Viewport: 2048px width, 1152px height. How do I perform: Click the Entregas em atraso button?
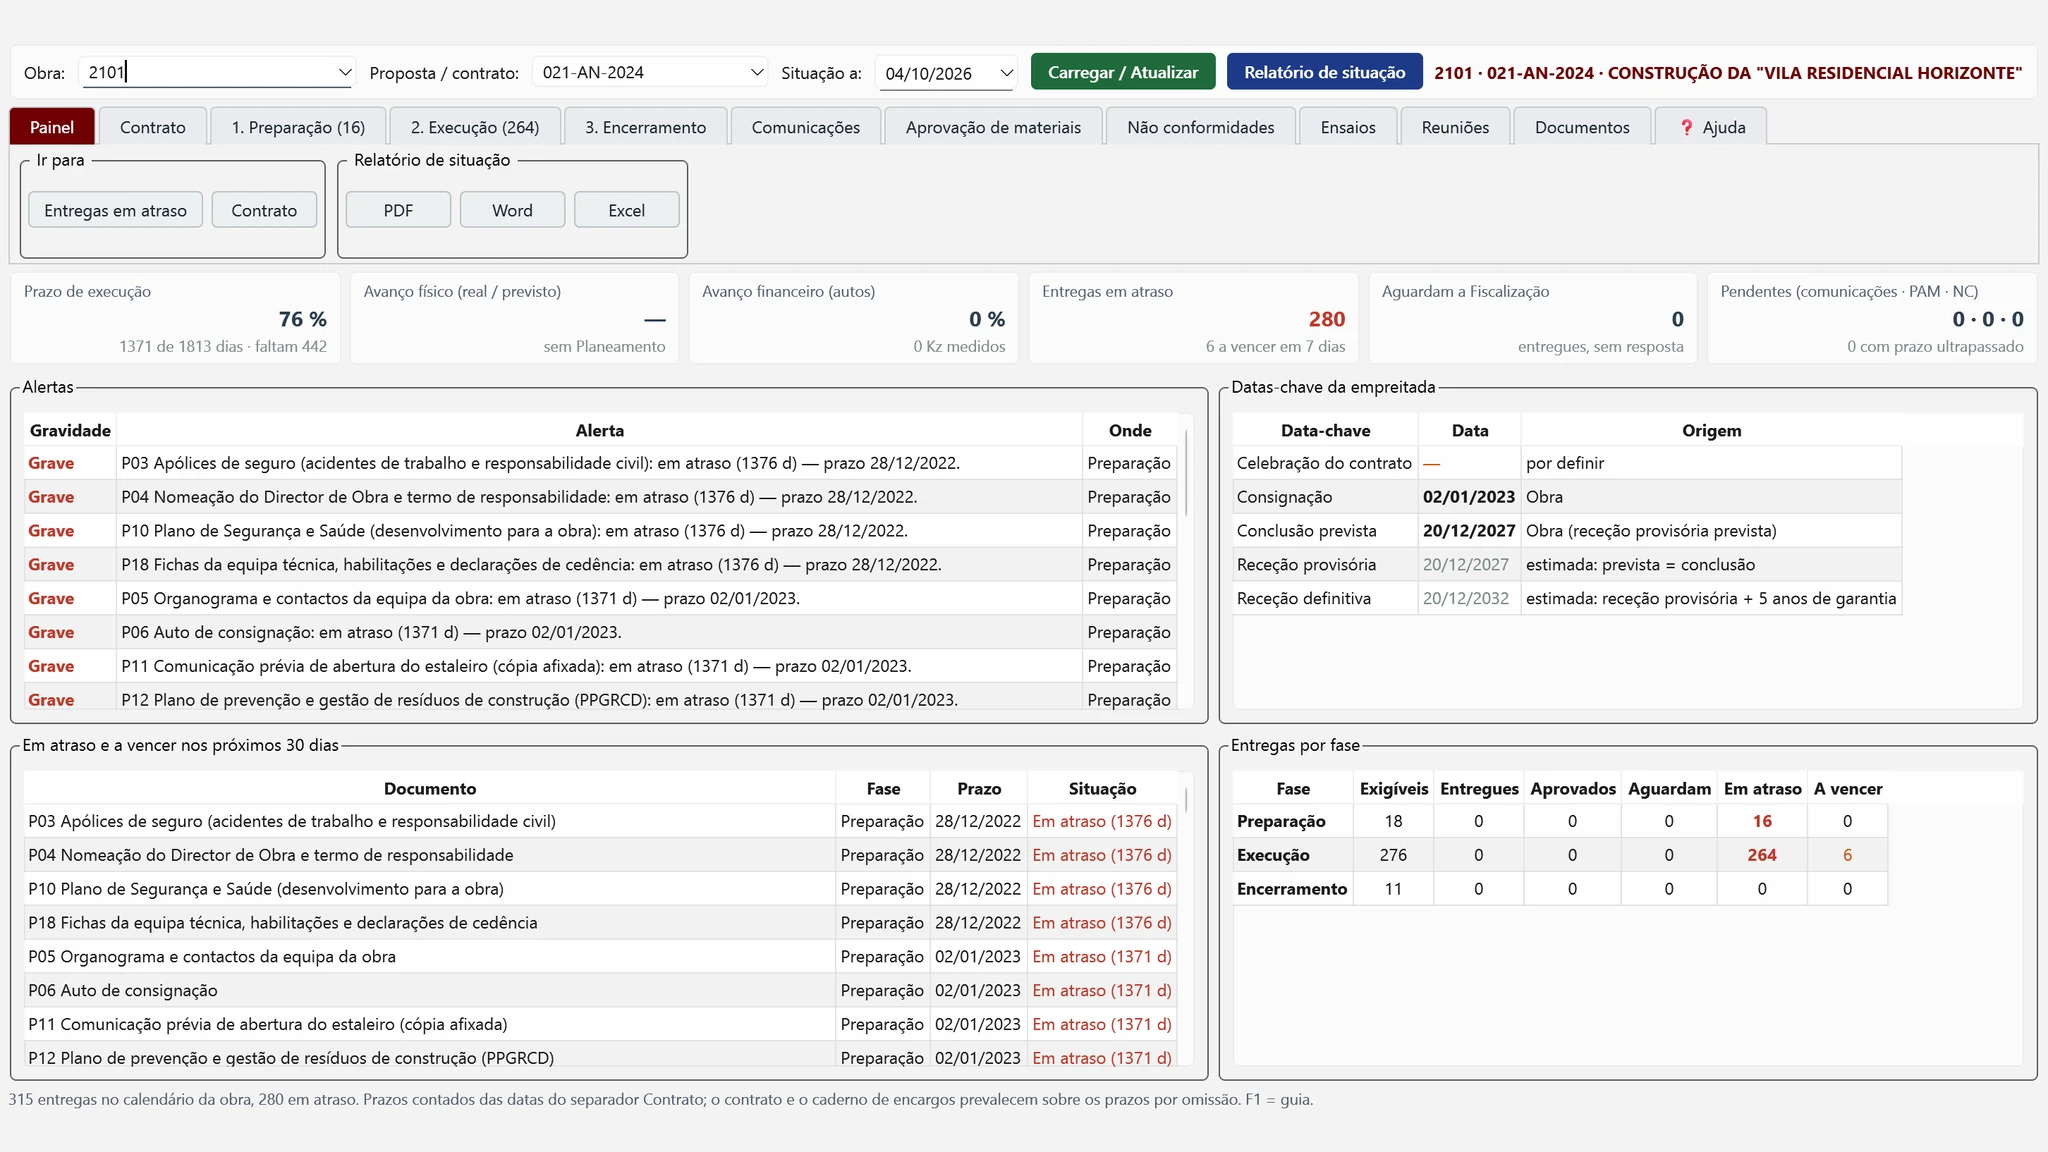click(115, 210)
